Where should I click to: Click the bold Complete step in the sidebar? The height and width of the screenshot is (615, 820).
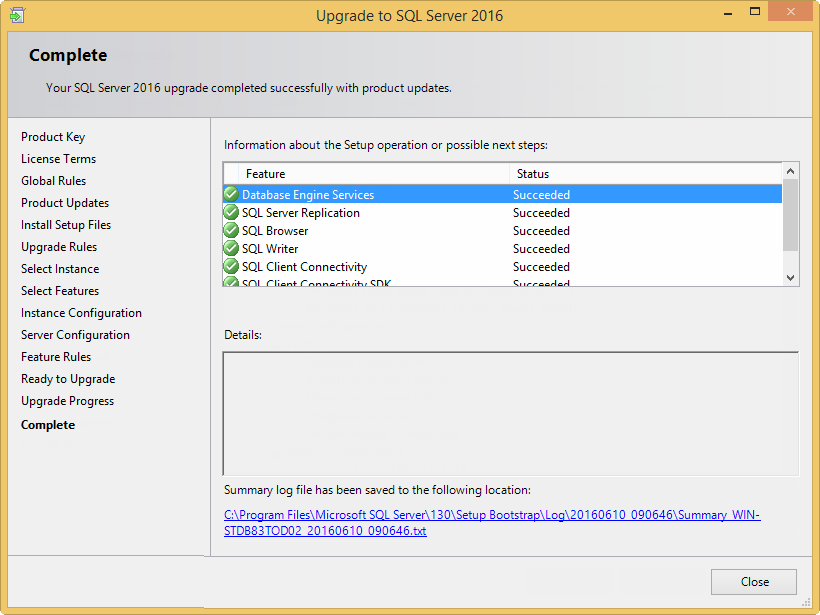click(x=48, y=425)
